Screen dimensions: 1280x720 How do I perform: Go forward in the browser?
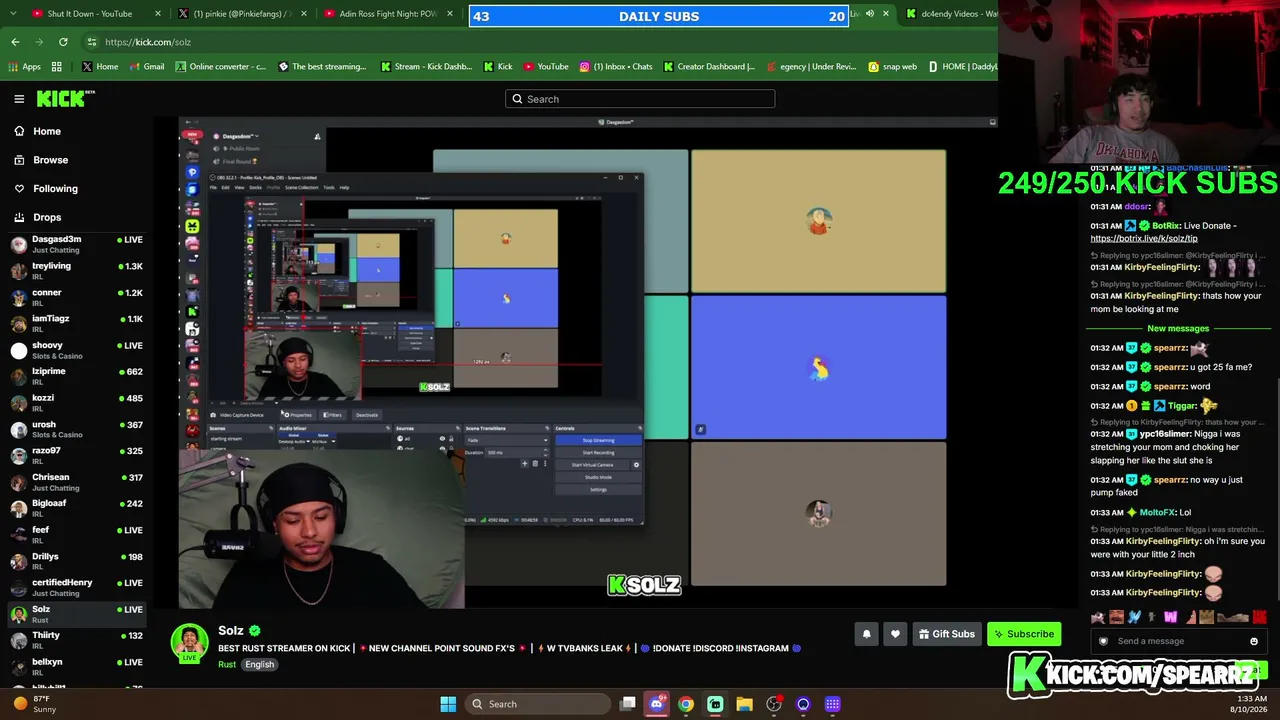[x=39, y=42]
